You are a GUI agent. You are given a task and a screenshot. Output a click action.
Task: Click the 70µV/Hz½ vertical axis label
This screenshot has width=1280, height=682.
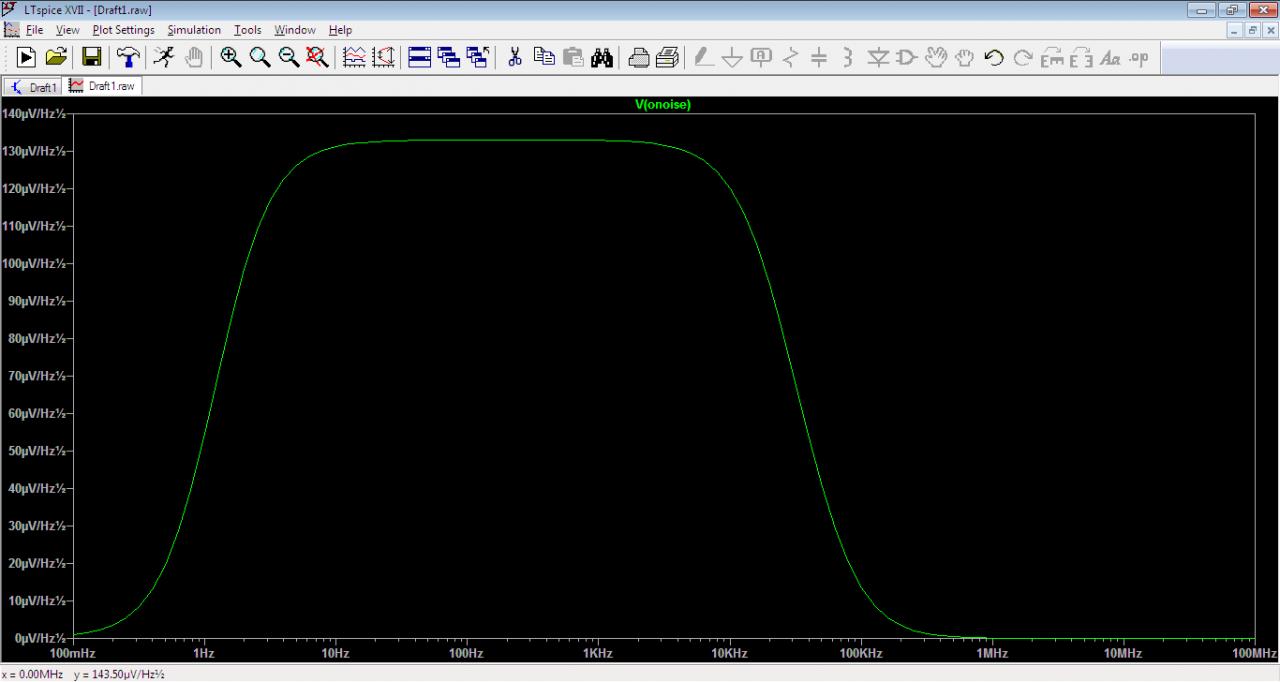[x=36, y=376]
